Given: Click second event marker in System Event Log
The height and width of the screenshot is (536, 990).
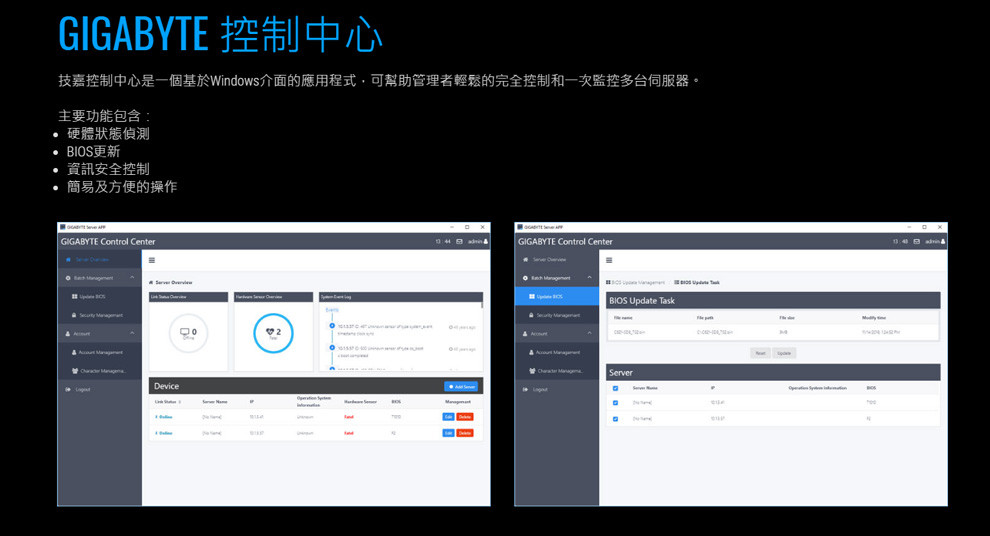Looking at the screenshot, I should click(x=332, y=348).
